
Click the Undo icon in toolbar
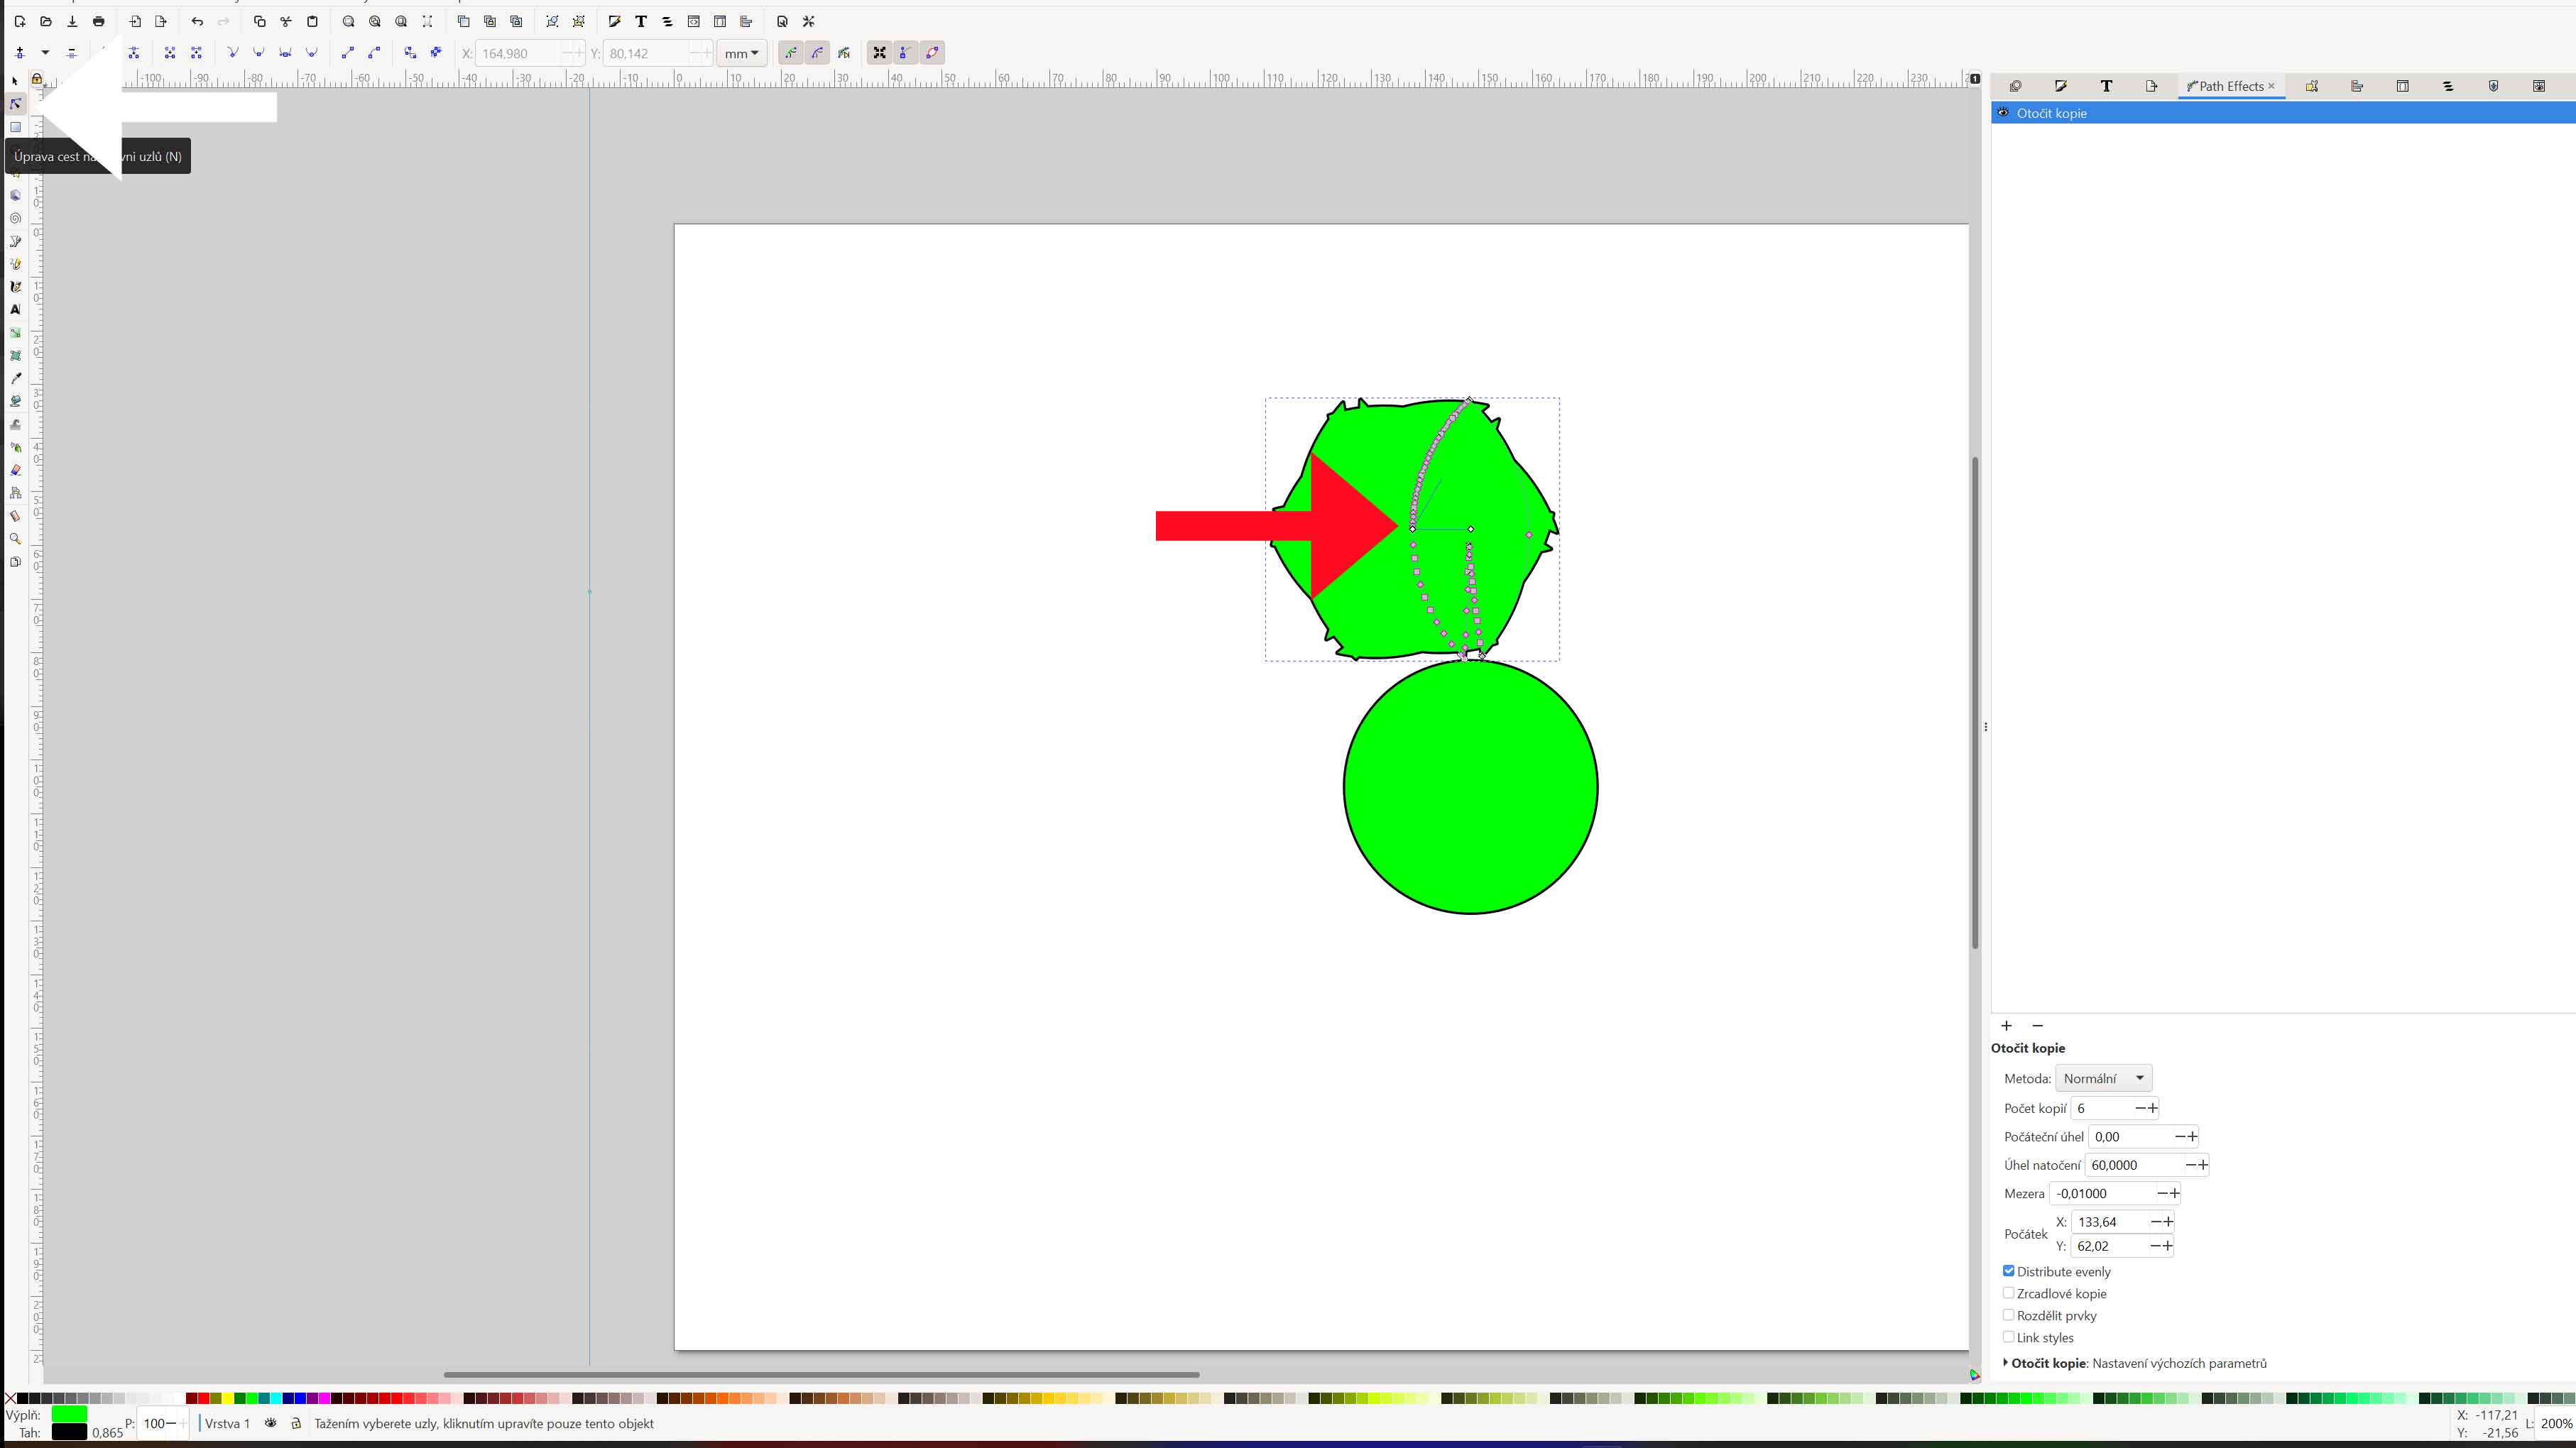tap(197, 21)
